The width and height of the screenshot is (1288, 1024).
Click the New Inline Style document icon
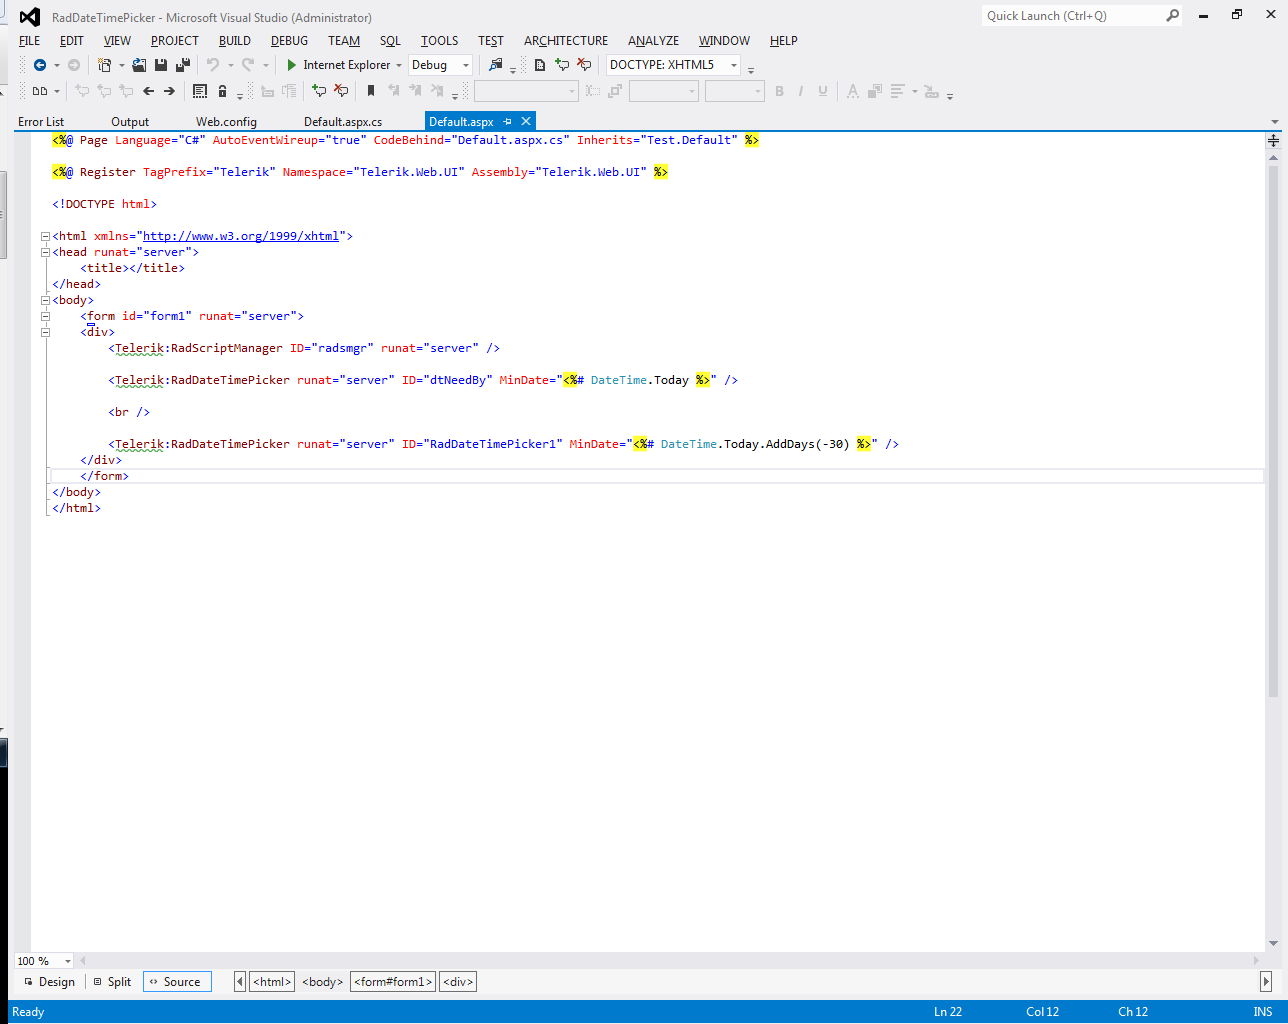[540, 65]
